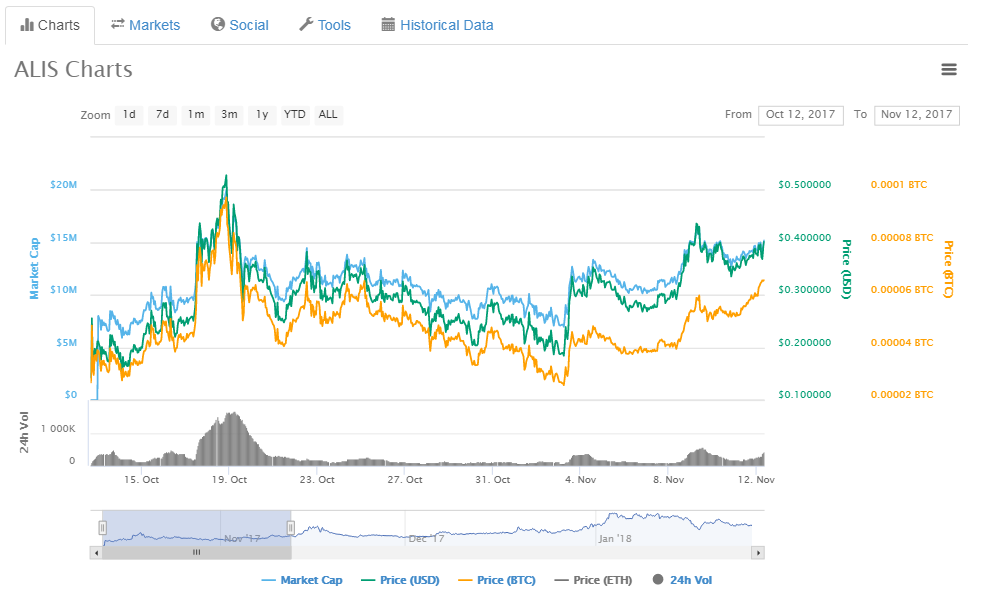The height and width of the screenshot is (596, 988).
Task: Click the From date field Oct 12, 2017
Action: click(800, 115)
